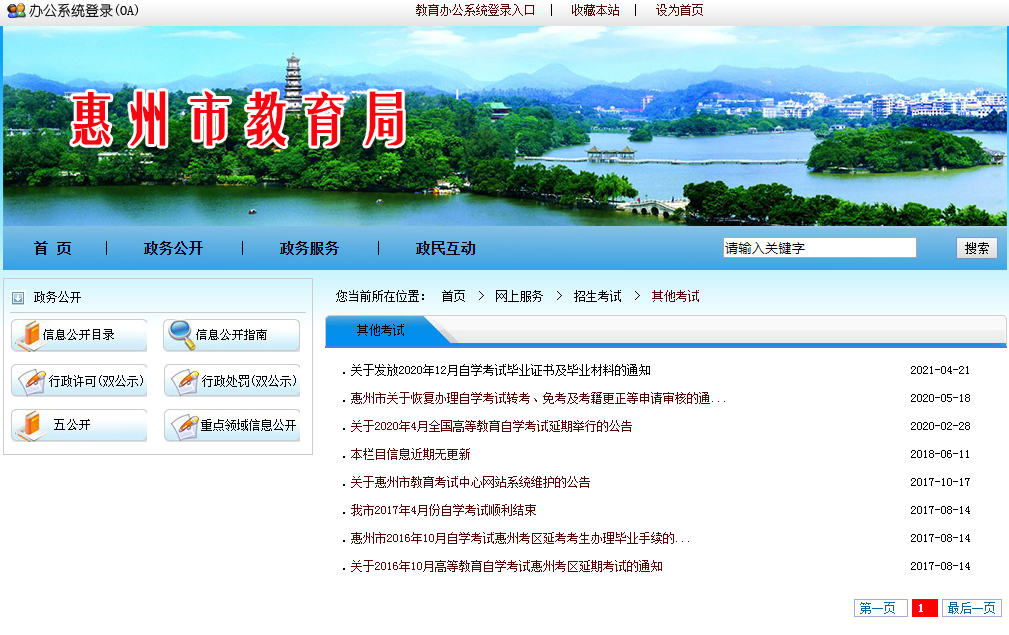Open 关于惠州市教育考试中心网站系统维护的公告

(x=470, y=482)
